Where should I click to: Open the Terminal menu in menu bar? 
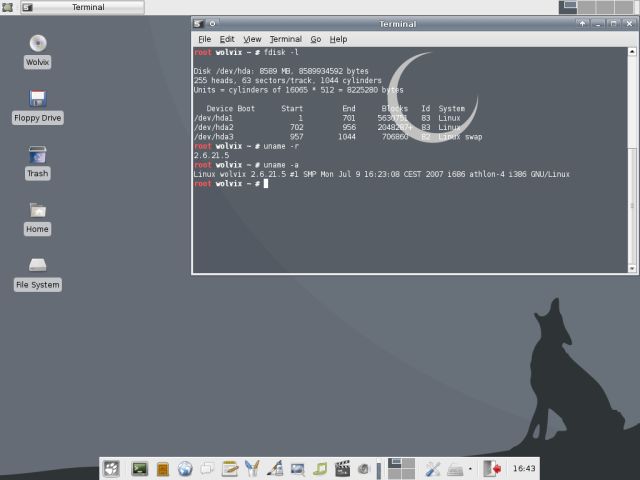click(x=286, y=39)
